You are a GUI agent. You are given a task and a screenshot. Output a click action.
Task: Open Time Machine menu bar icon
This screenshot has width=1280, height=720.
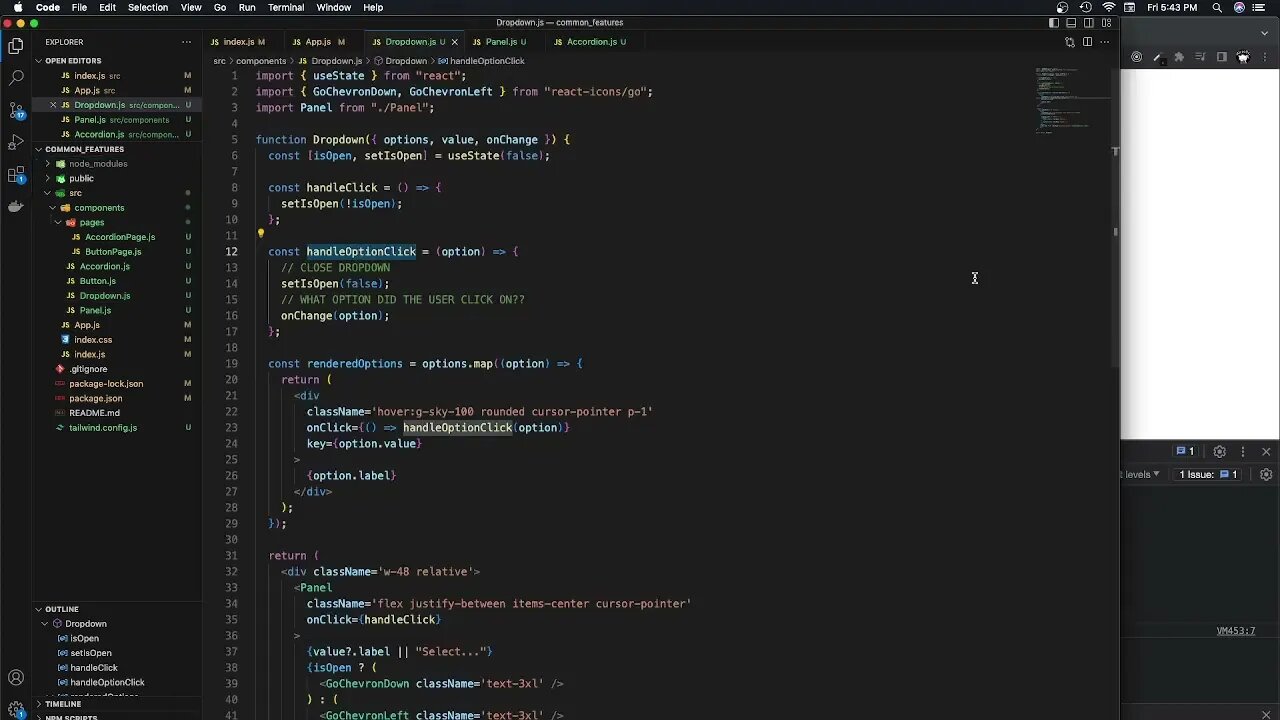tap(1085, 7)
